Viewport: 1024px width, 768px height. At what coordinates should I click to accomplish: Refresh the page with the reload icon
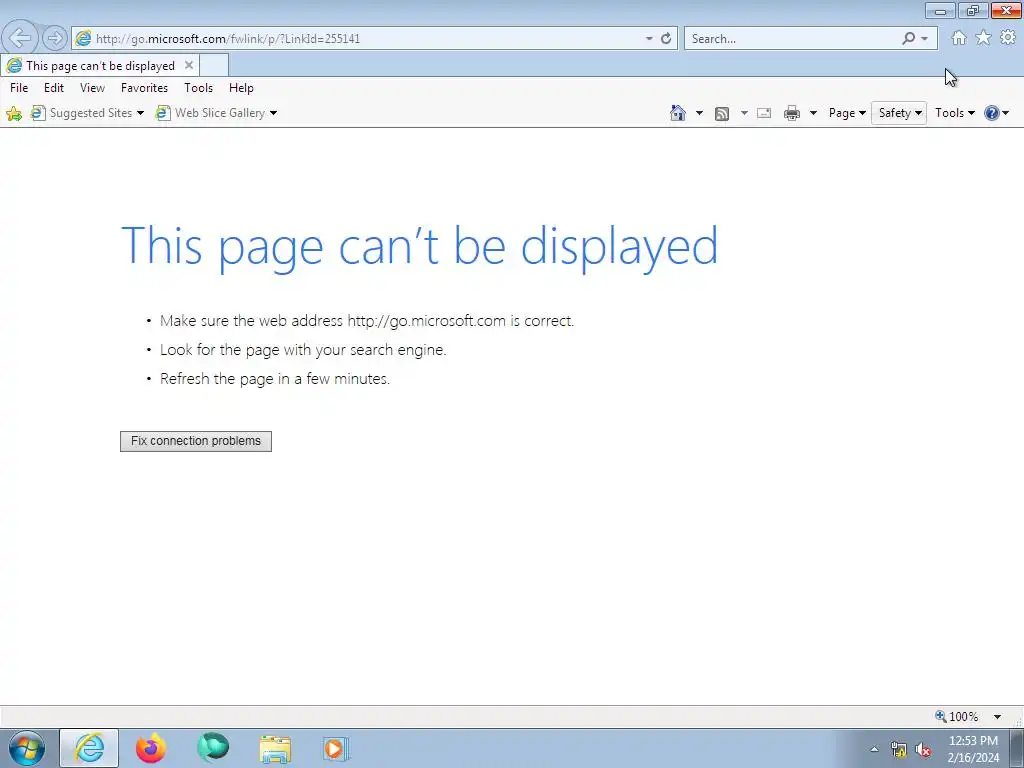click(x=666, y=39)
